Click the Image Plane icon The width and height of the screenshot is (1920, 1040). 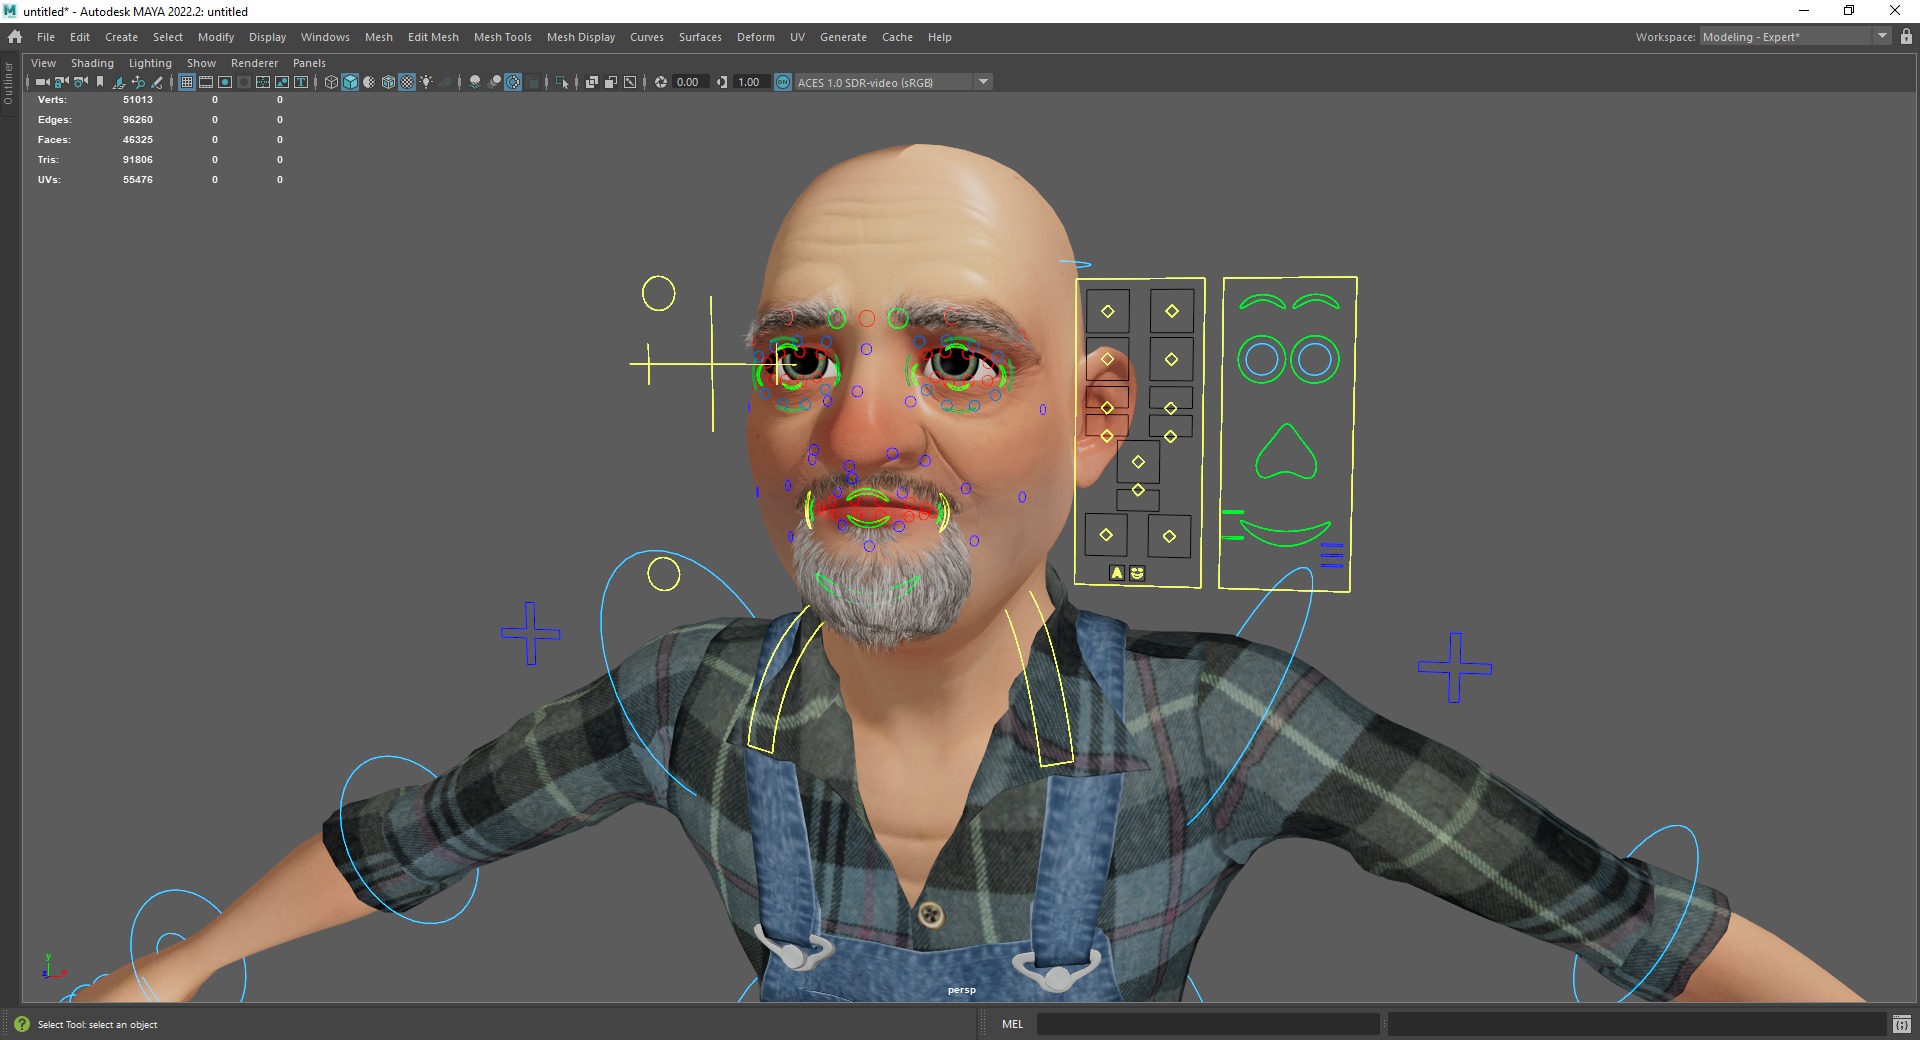tap(119, 82)
